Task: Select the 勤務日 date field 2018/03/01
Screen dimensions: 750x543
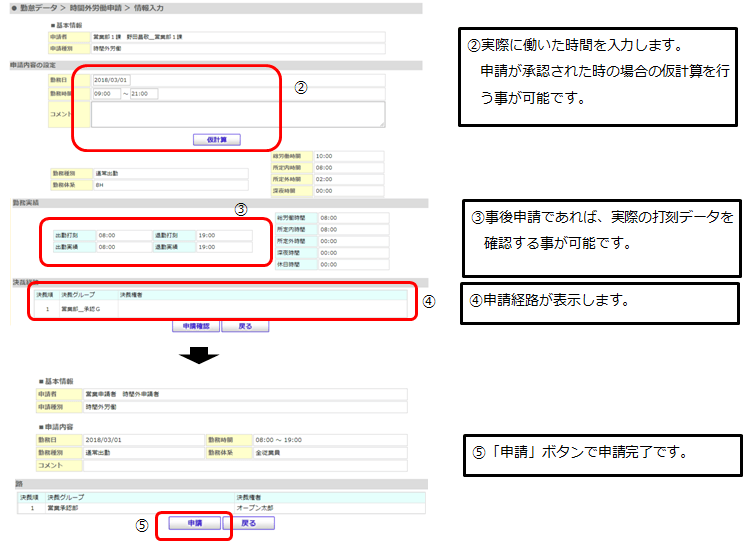Action: pyautogui.click(x=111, y=80)
